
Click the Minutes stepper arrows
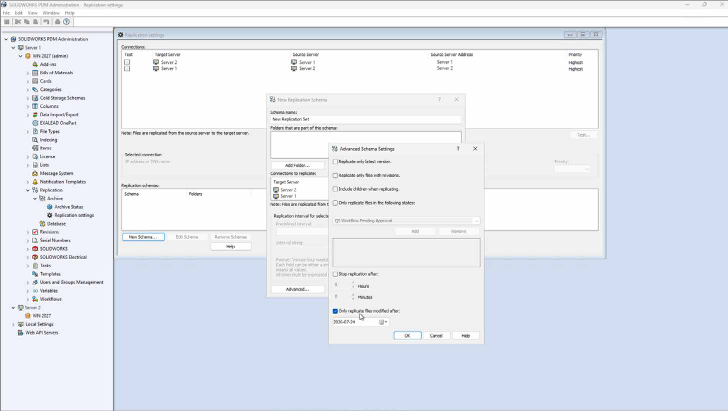pos(353,296)
